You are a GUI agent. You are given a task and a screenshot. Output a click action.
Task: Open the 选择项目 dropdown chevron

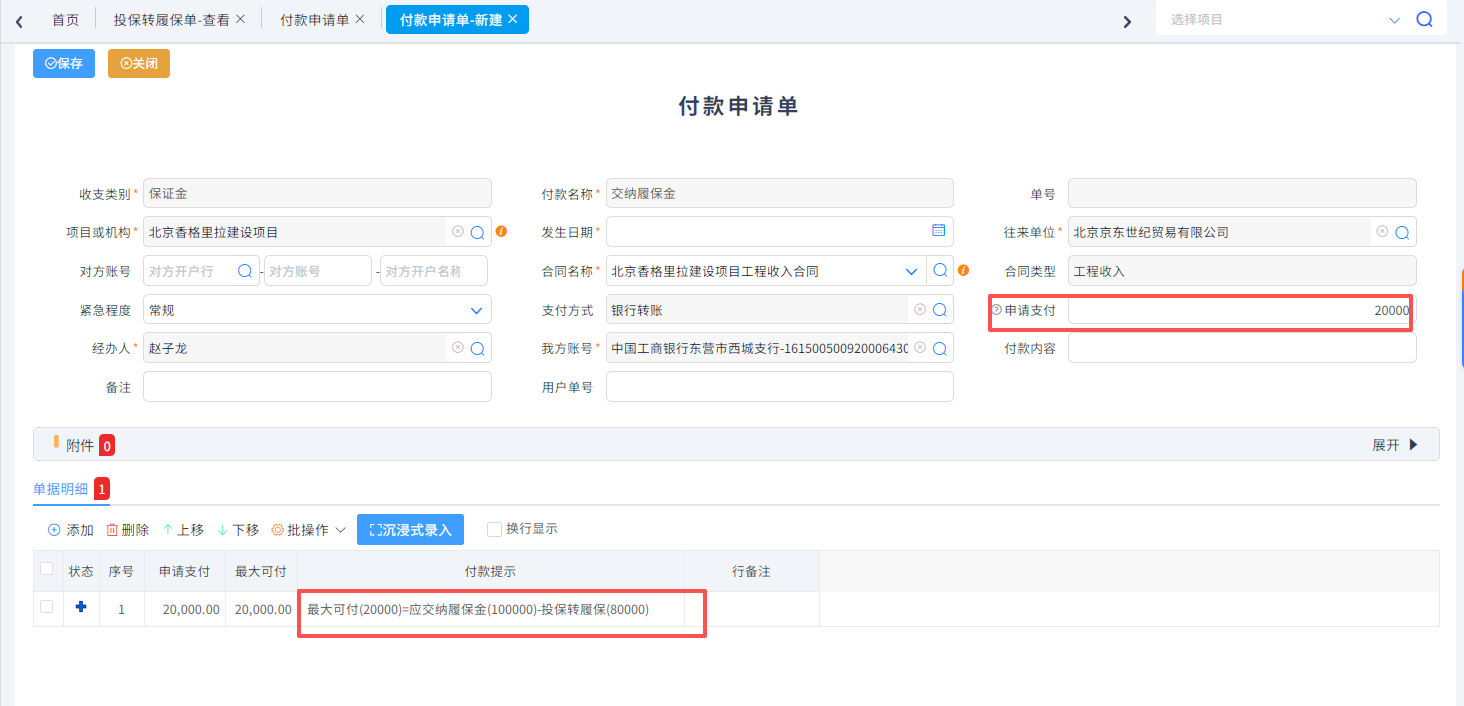1394,20
